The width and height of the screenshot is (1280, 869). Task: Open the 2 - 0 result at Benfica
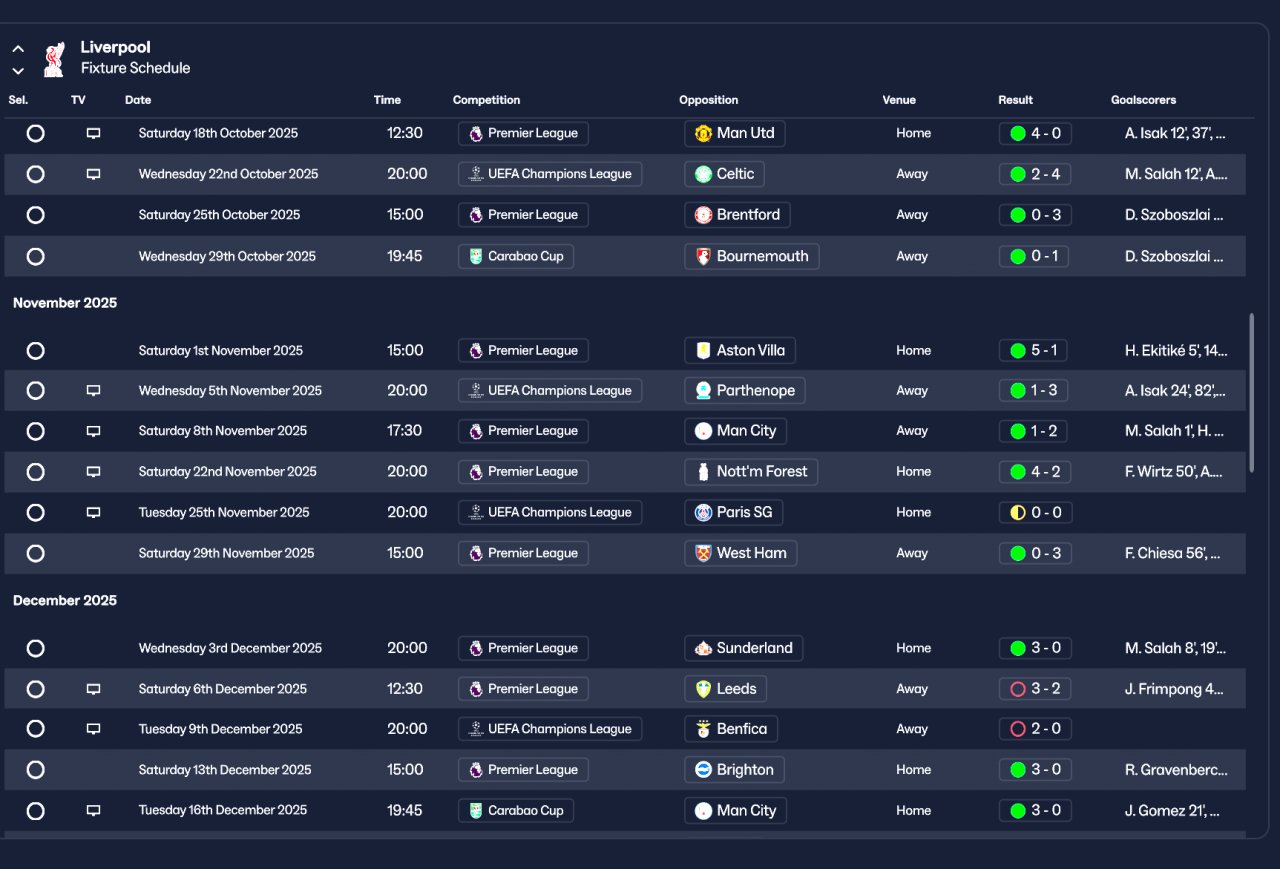coord(1035,729)
